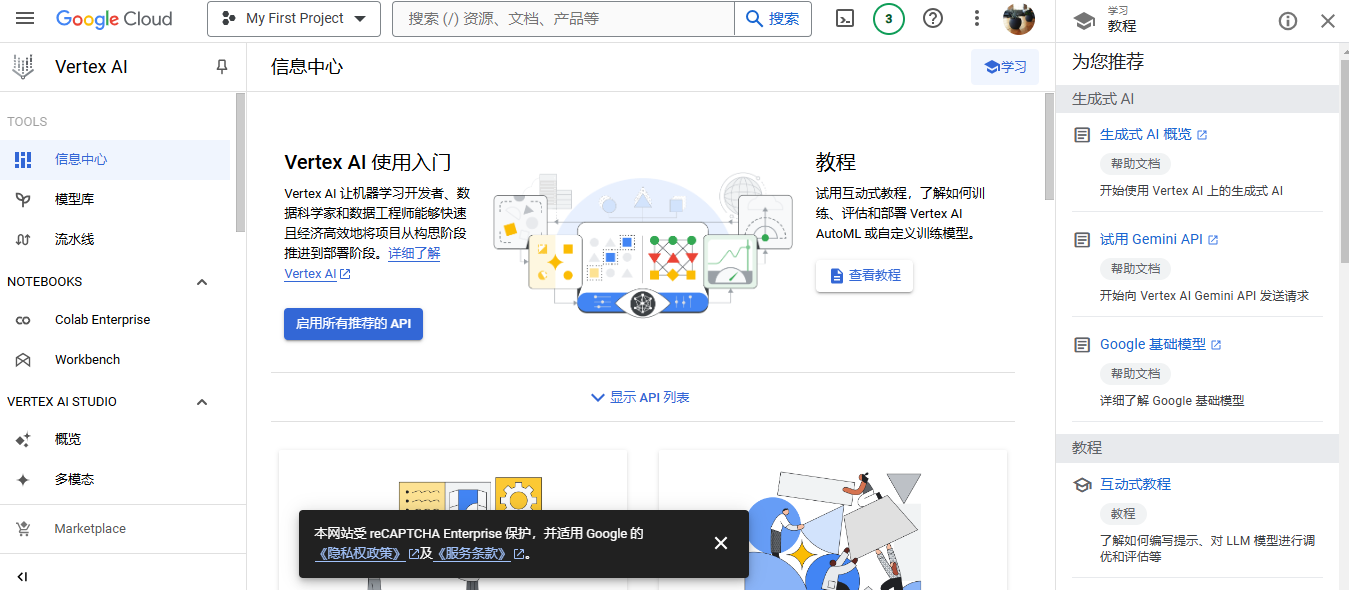Viewport: 1349px width, 590px height.
Task: Click the TOOLS section label
Action: 27,122
